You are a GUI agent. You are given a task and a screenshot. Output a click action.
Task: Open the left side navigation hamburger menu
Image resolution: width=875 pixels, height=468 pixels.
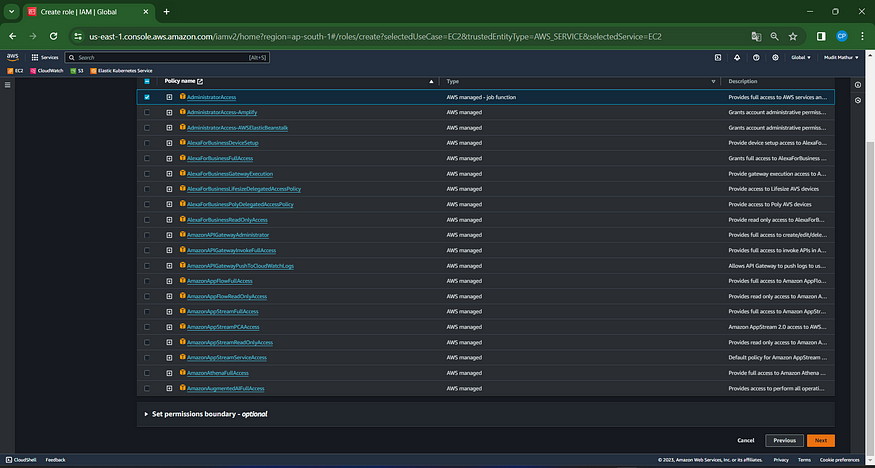pyautogui.click(x=8, y=85)
